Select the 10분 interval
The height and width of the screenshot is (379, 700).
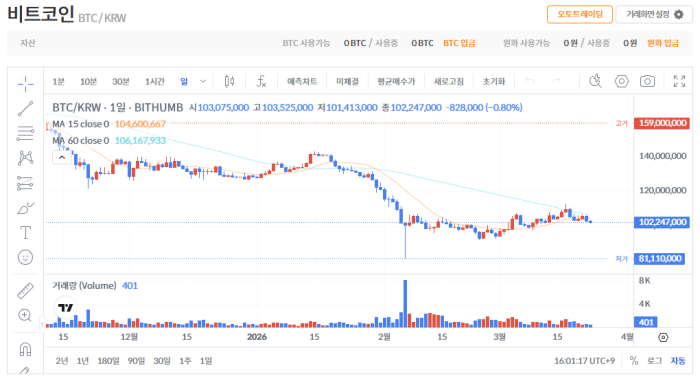tap(88, 82)
